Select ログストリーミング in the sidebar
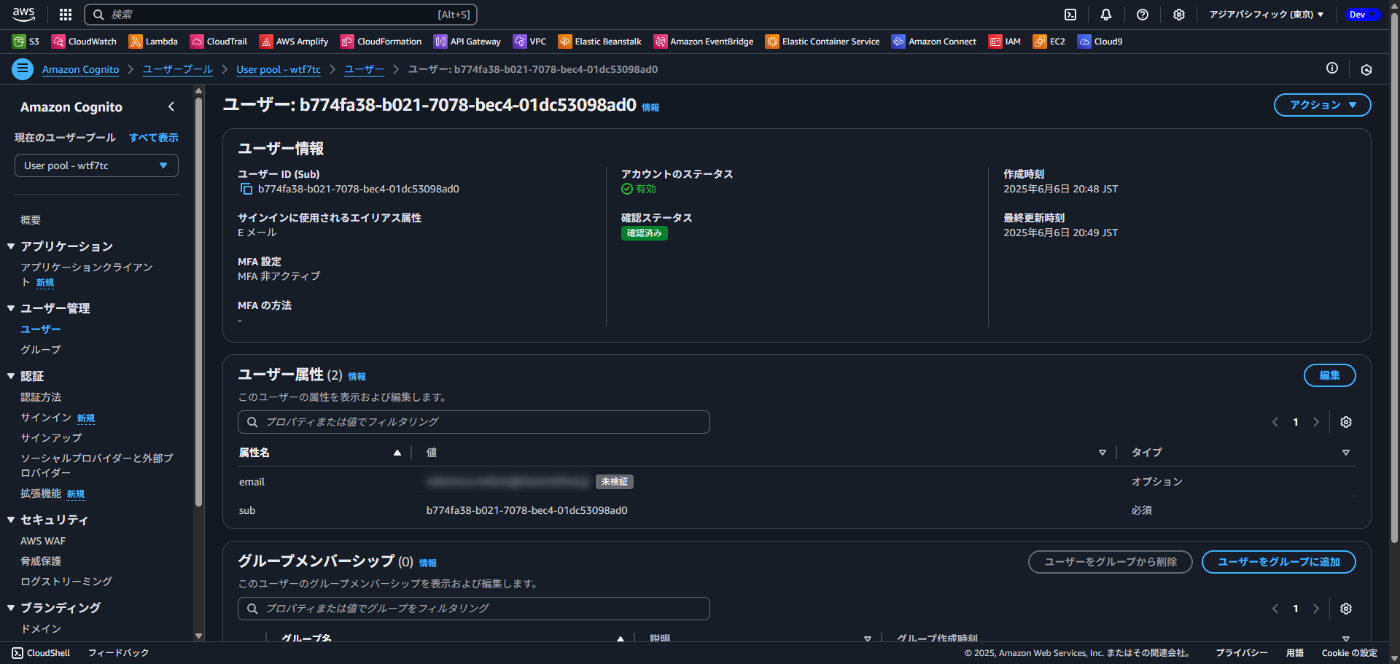Image resolution: width=1400 pixels, height=664 pixels. 66,581
